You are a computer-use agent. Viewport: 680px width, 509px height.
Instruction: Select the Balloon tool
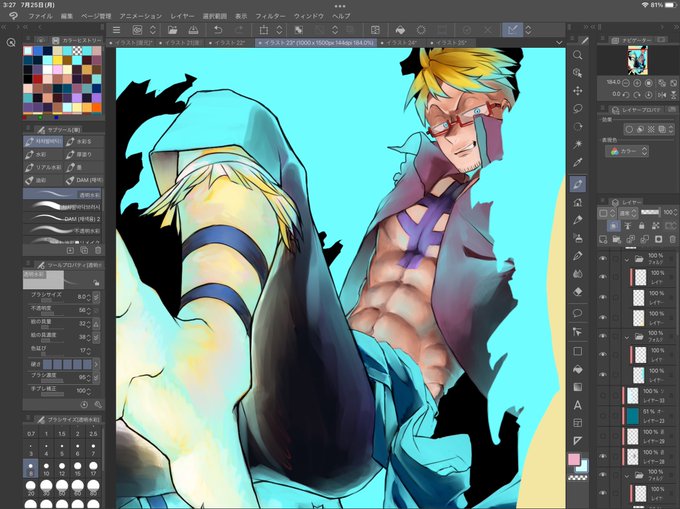coord(577,313)
